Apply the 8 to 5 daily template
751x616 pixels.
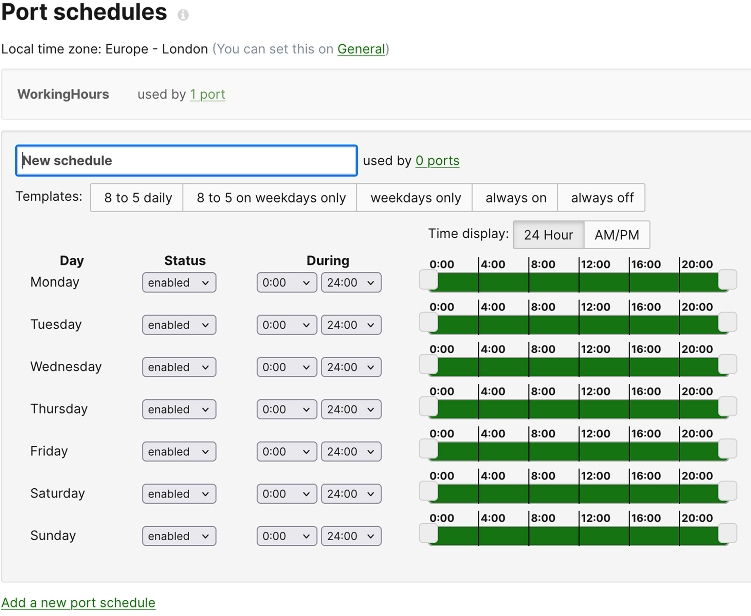pyautogui.click(x=137, y=197)
